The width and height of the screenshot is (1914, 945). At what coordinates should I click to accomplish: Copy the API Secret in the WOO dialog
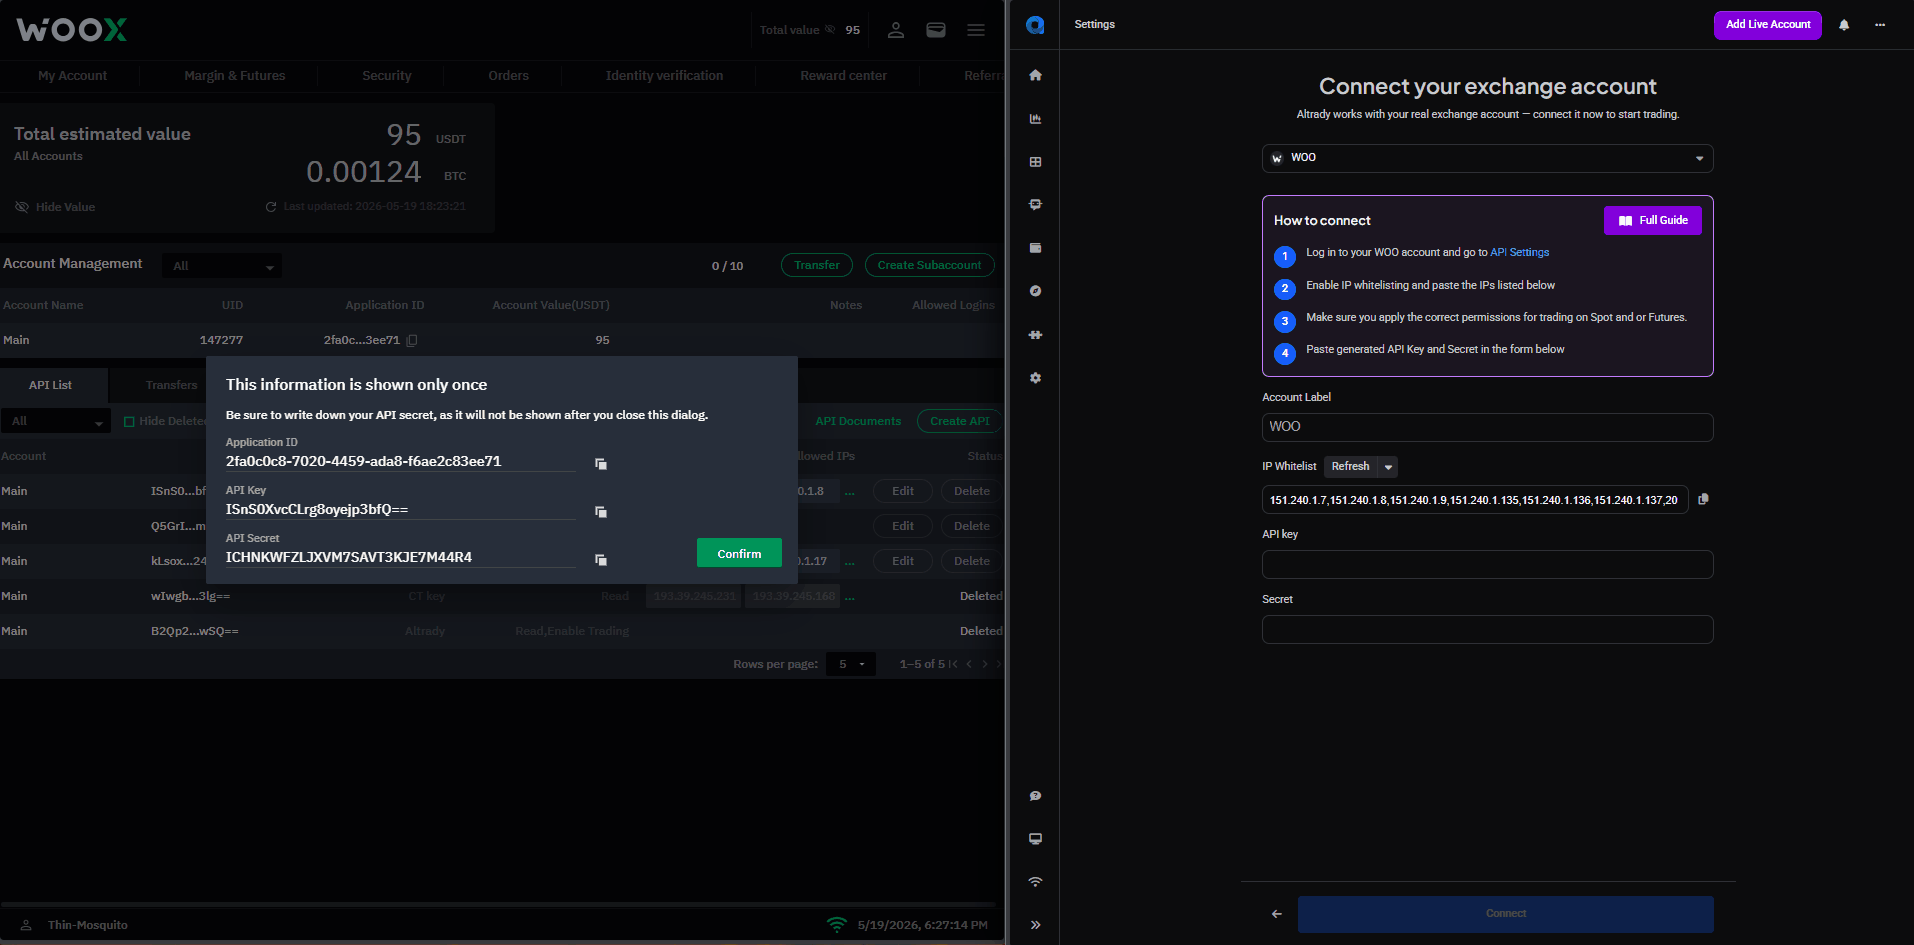pyautogui.click(x=601, y=560)
